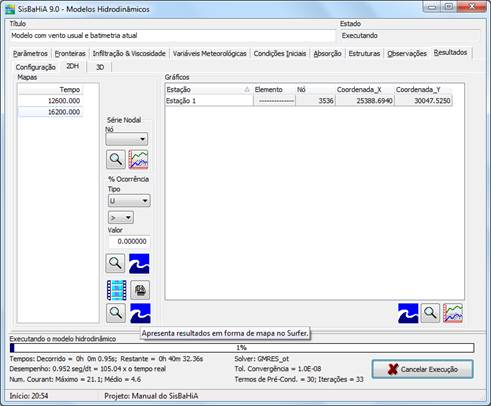Click the SisBaHiA title bar app icon
This screenshot has height=406, width=491.
(x=10, y=9)
